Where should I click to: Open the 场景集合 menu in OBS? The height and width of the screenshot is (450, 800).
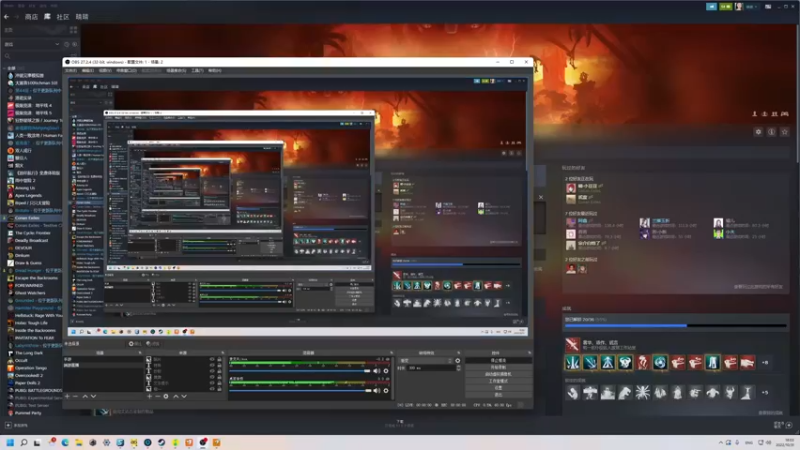click(177, 70)
